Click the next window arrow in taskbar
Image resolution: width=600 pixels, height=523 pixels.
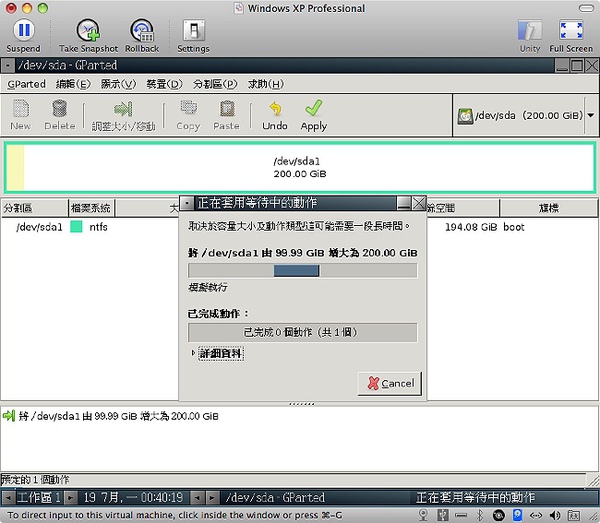[x=212, y=498]
